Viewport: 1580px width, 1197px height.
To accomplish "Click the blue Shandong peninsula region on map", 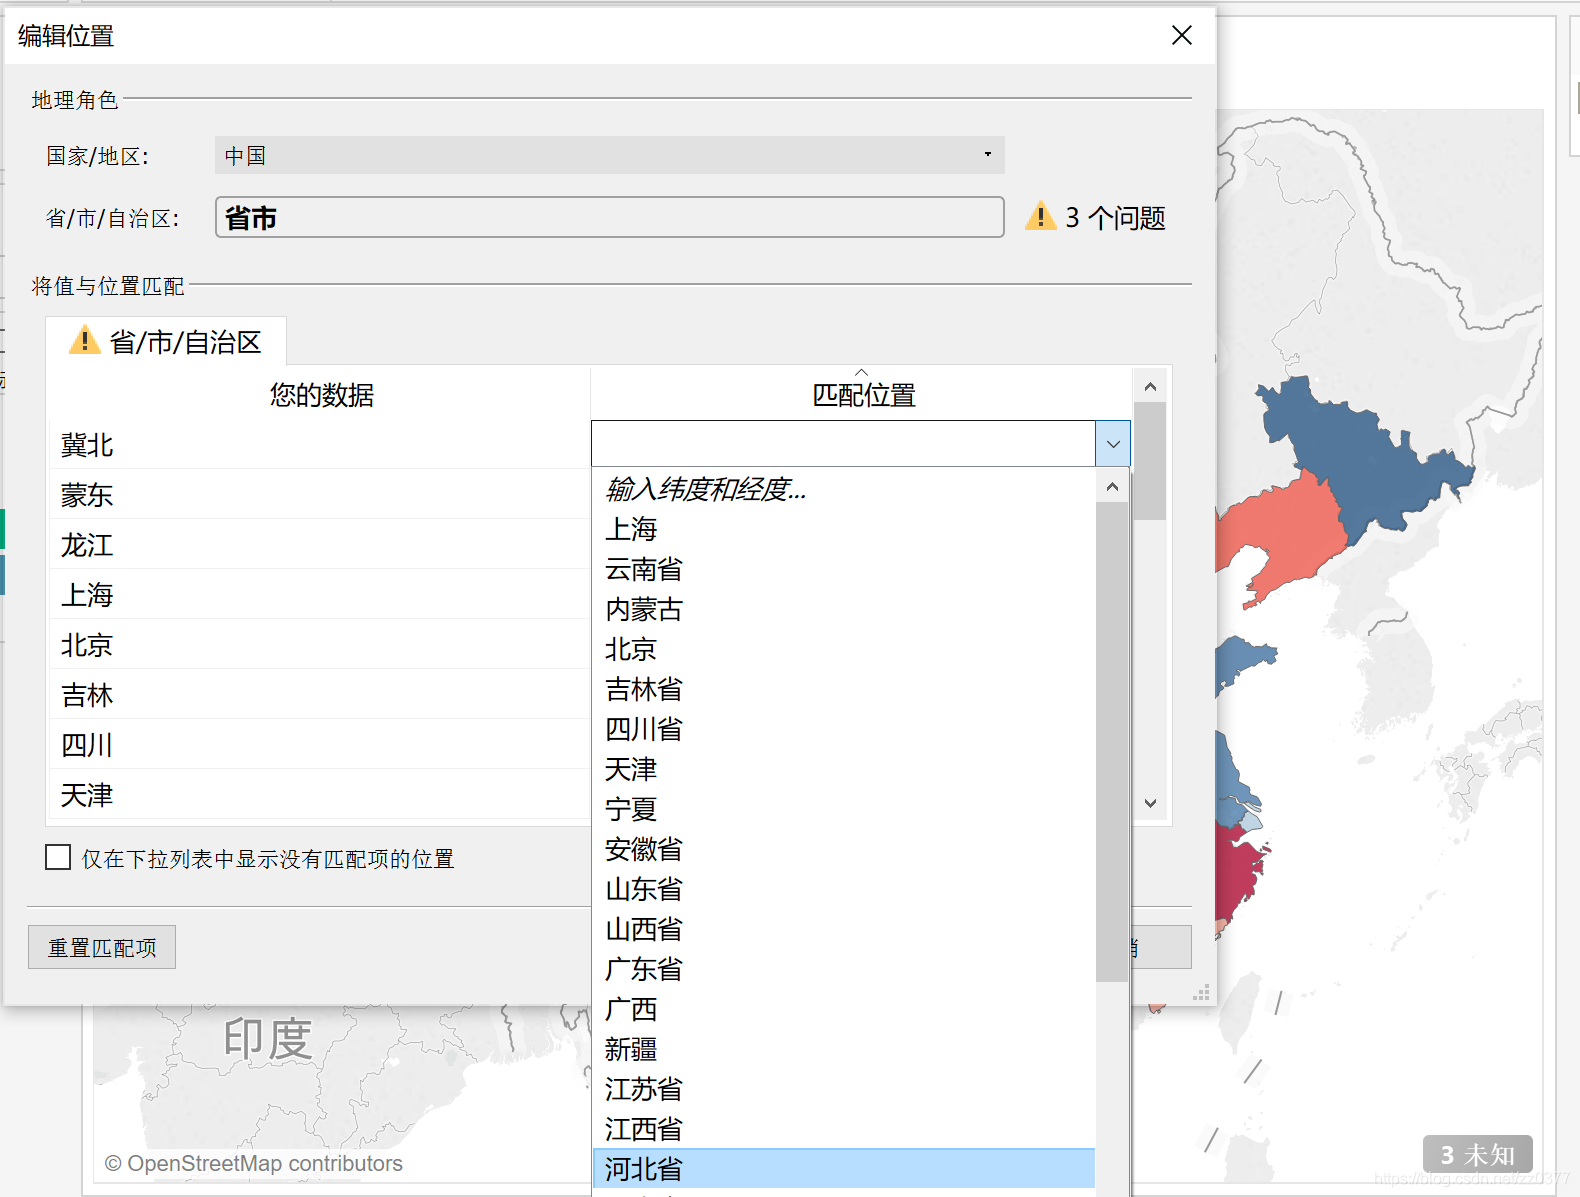I will tap(1240, 660).
